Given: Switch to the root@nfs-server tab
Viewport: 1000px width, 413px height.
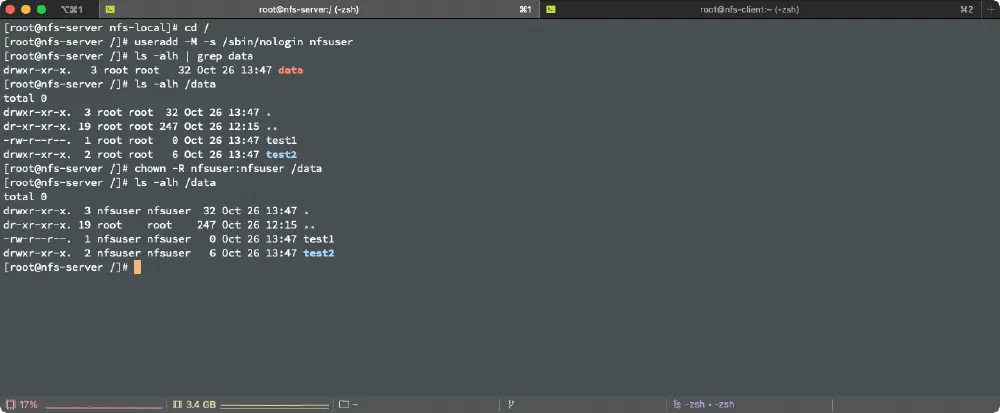Looking at the screenshot, I should (319, 9).
